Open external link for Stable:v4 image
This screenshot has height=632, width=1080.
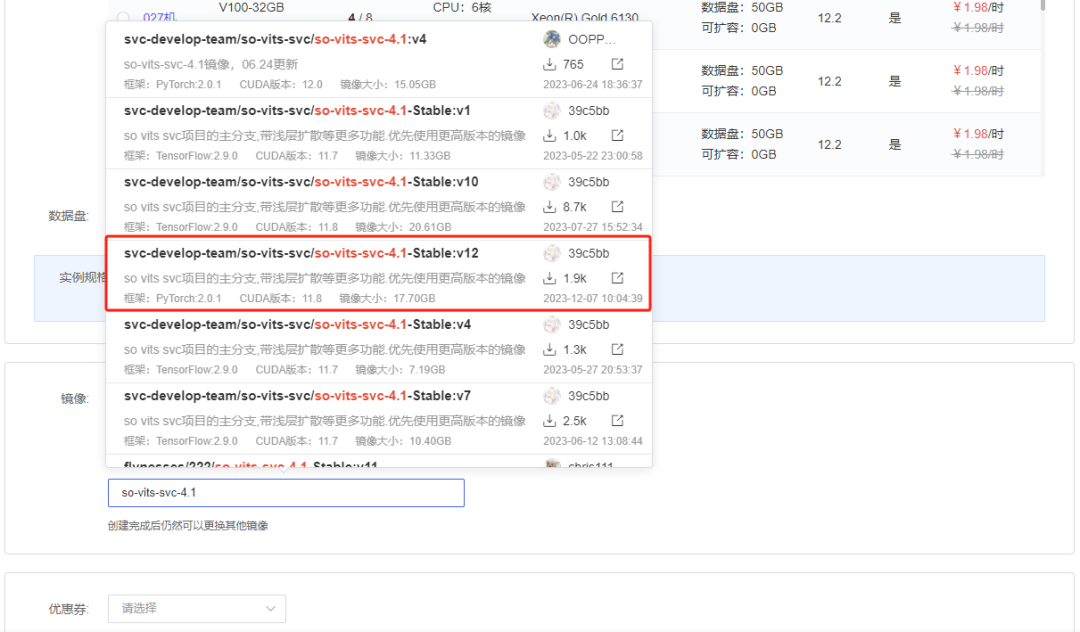tap(617, 349)
